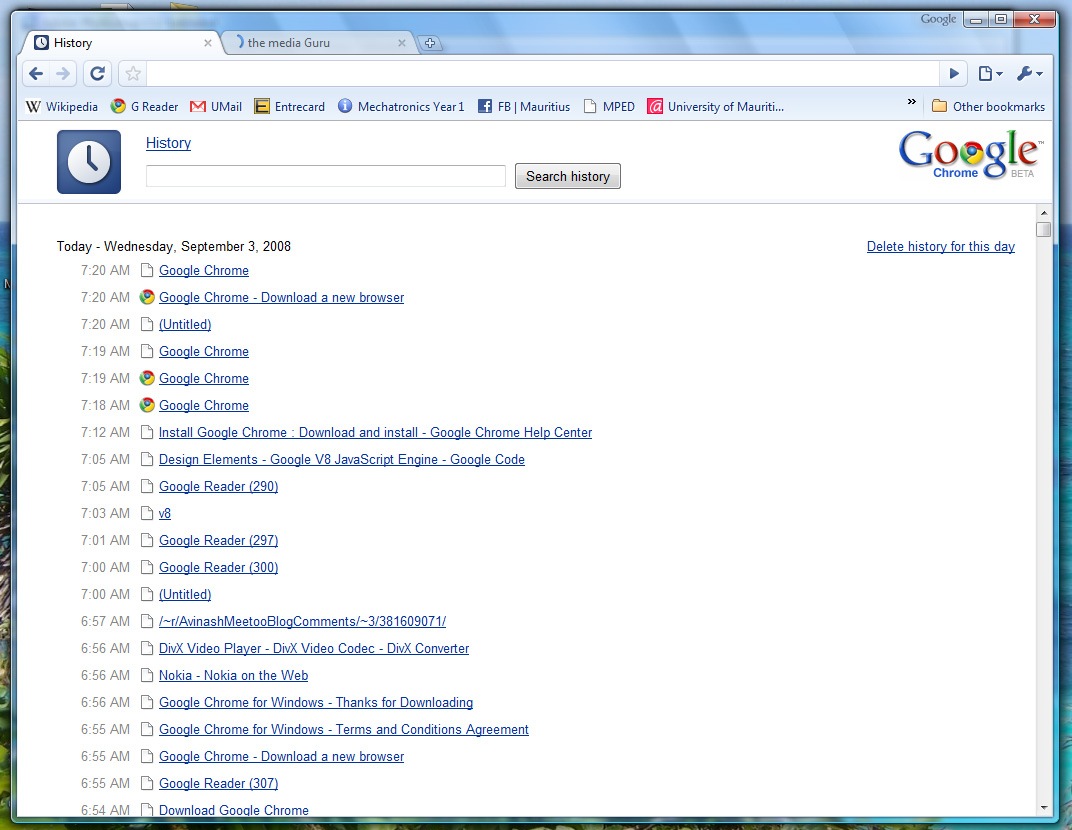The height and width of the screenshot is (830, 1072).
Task: Open 7:20 AM Download a new browser entry
Action: pos(281,297)
